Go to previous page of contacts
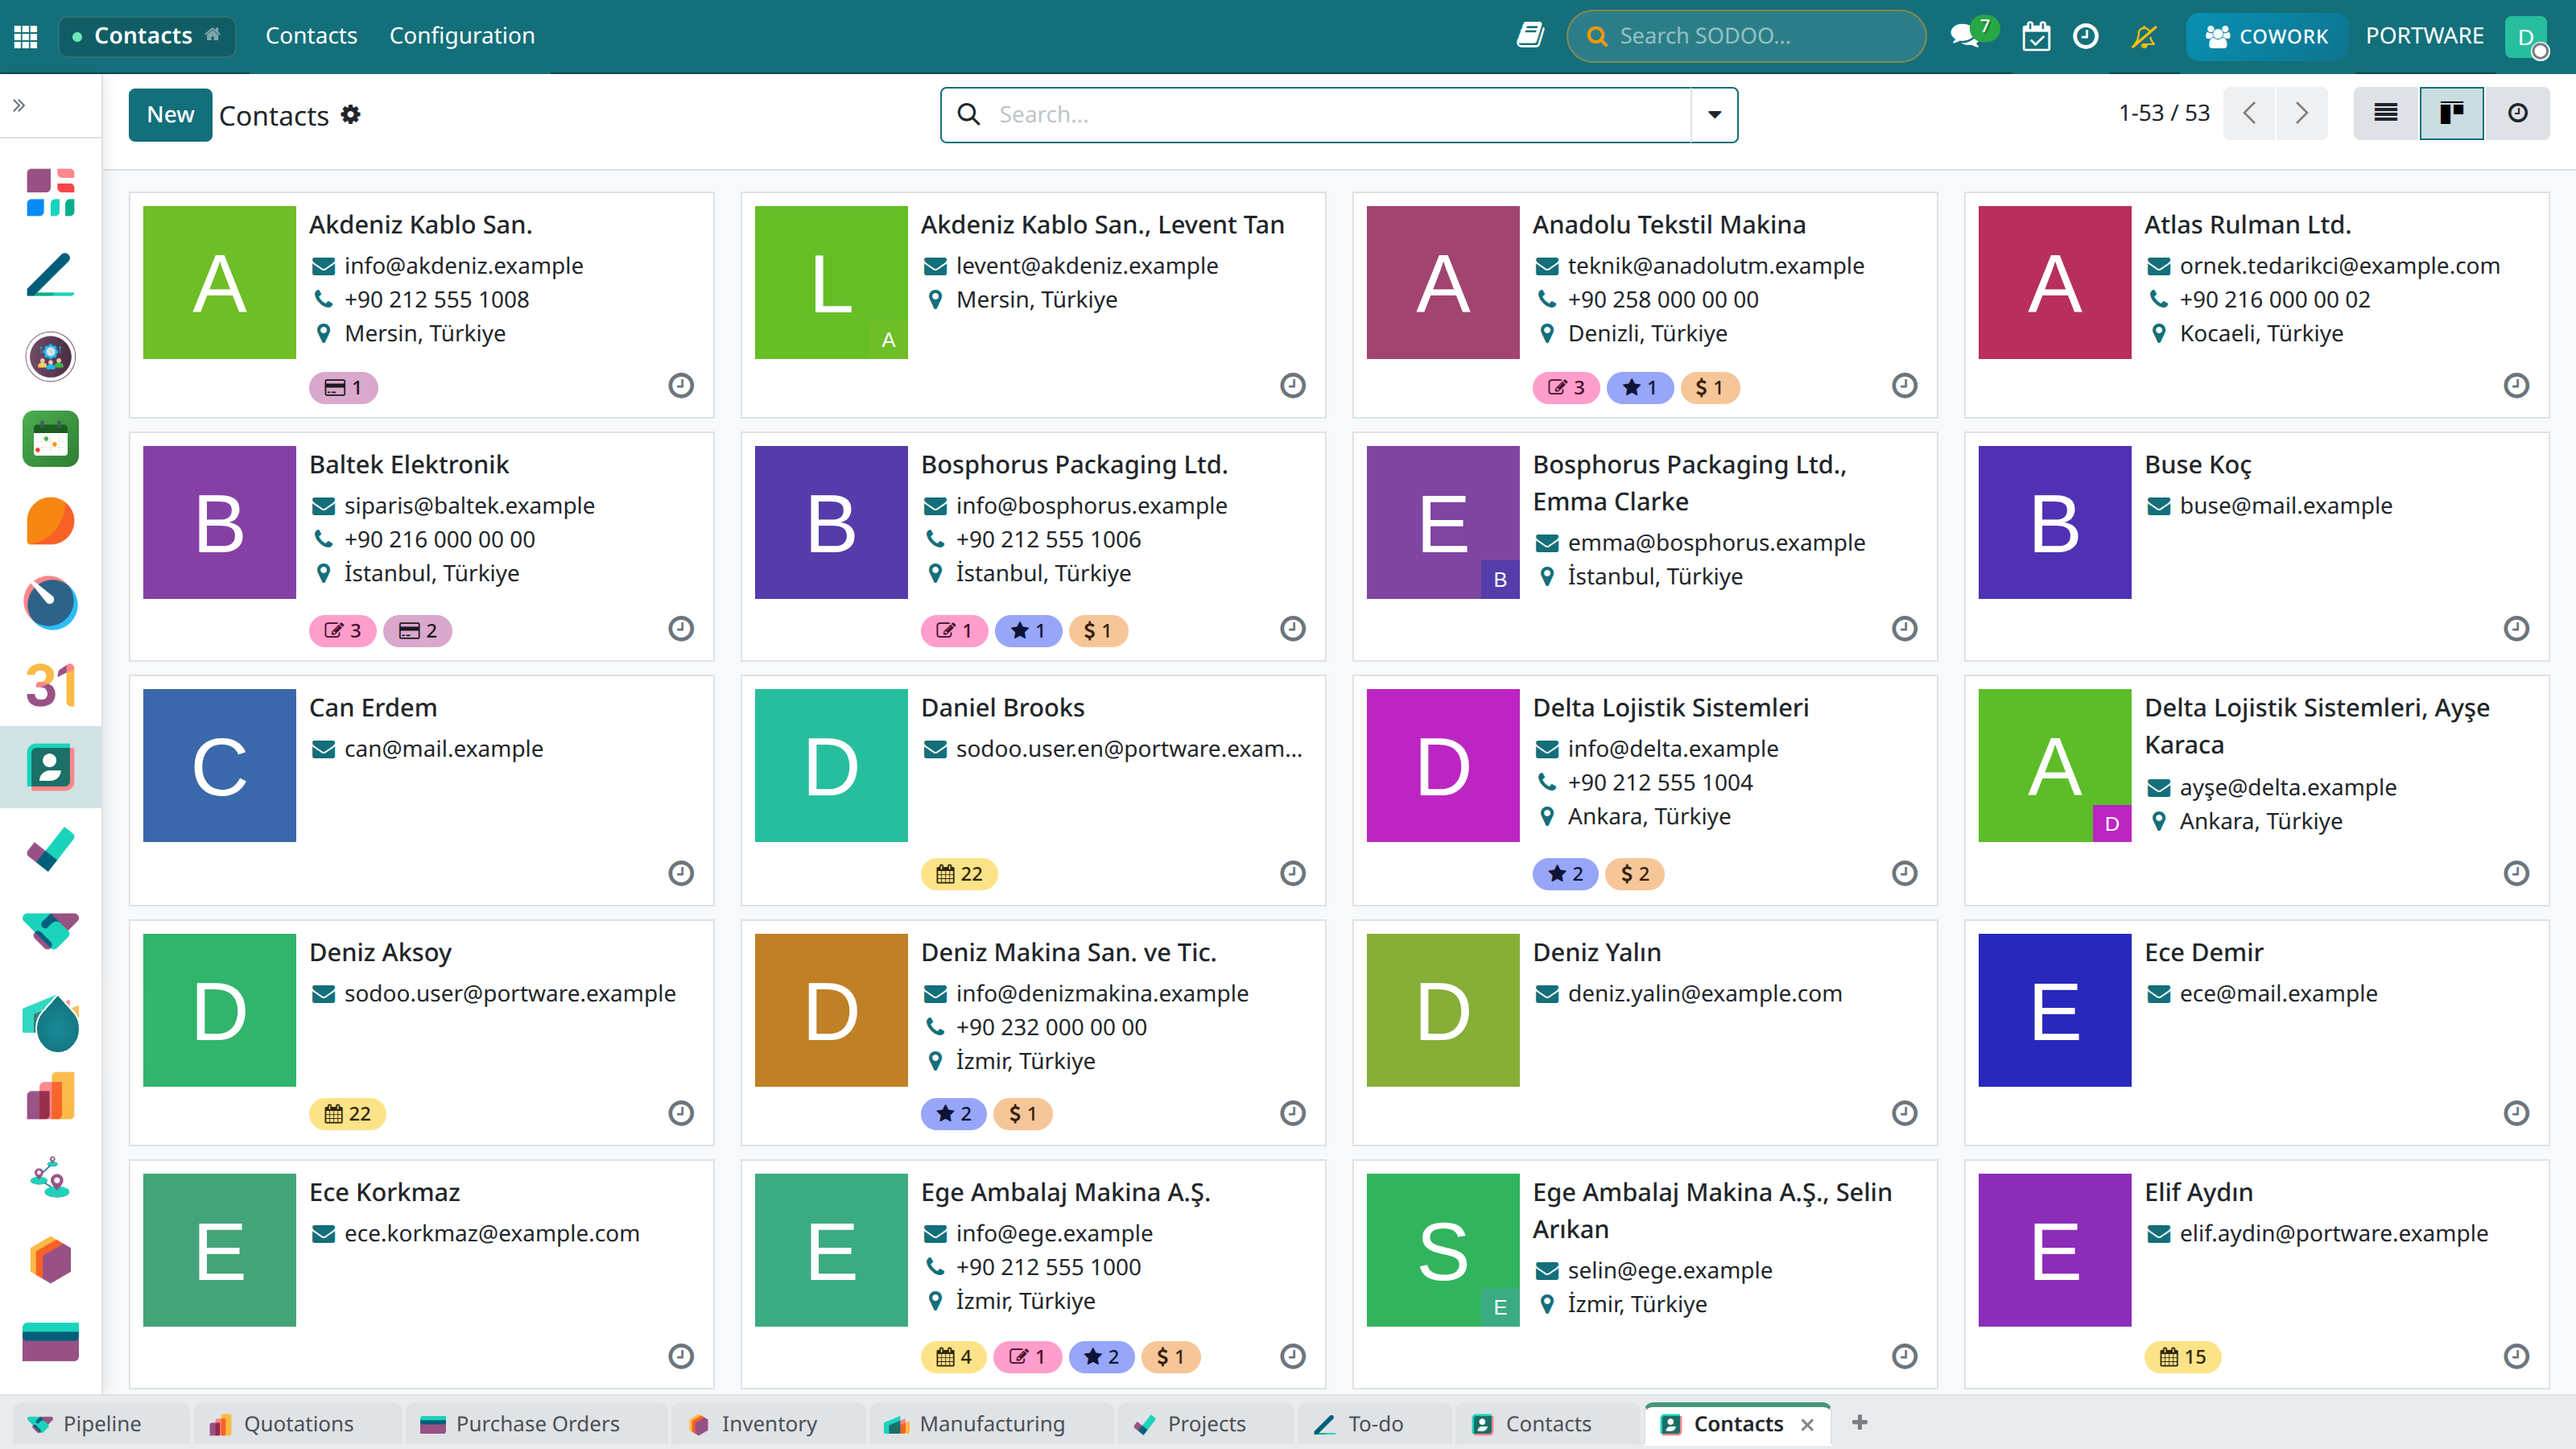The width and height of the screenshot is (2576, 1449). point(2250,113)
